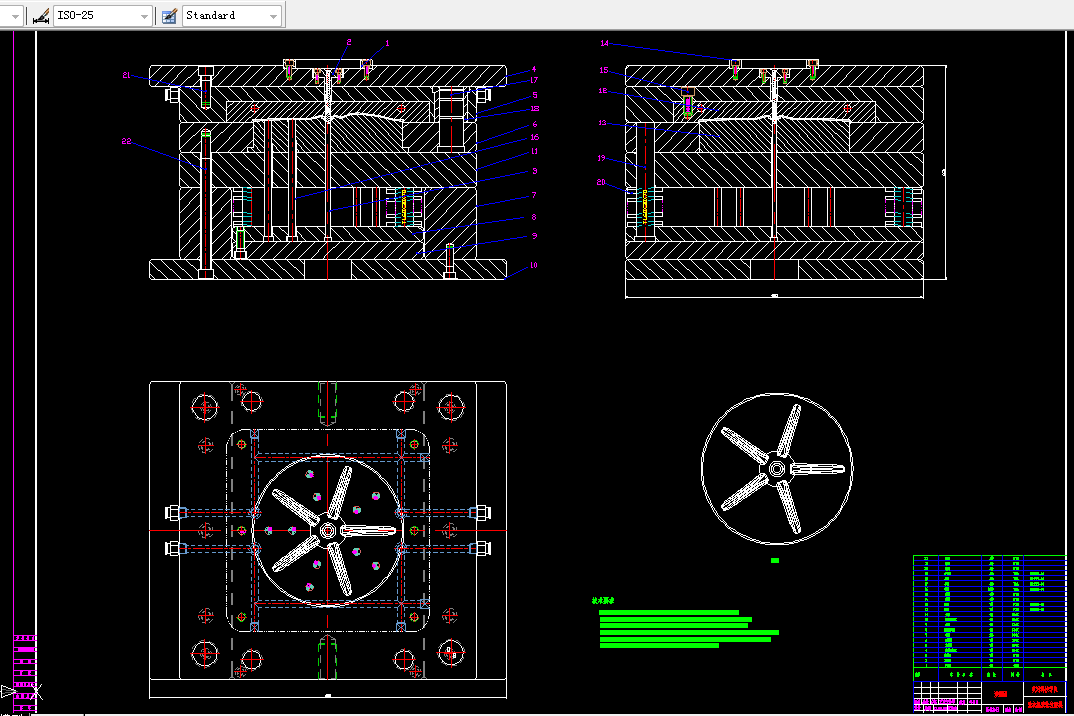The width and height of the screenshot is (1074, 716).
Task: Select part balloon label 5
Action: pos(535,95)
